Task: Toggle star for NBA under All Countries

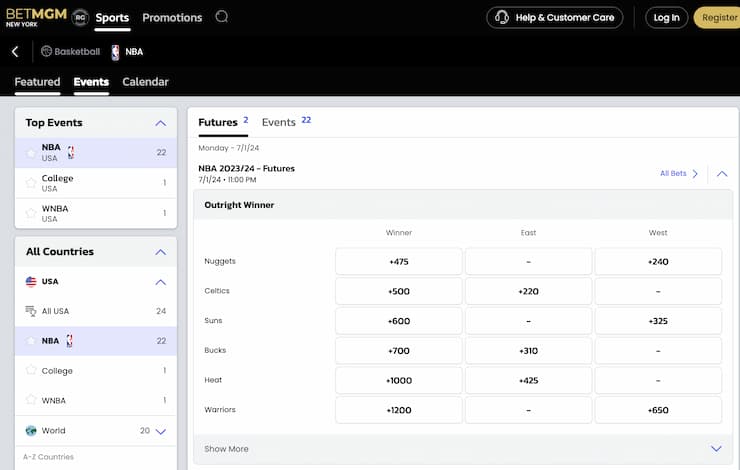Action: 31,341
